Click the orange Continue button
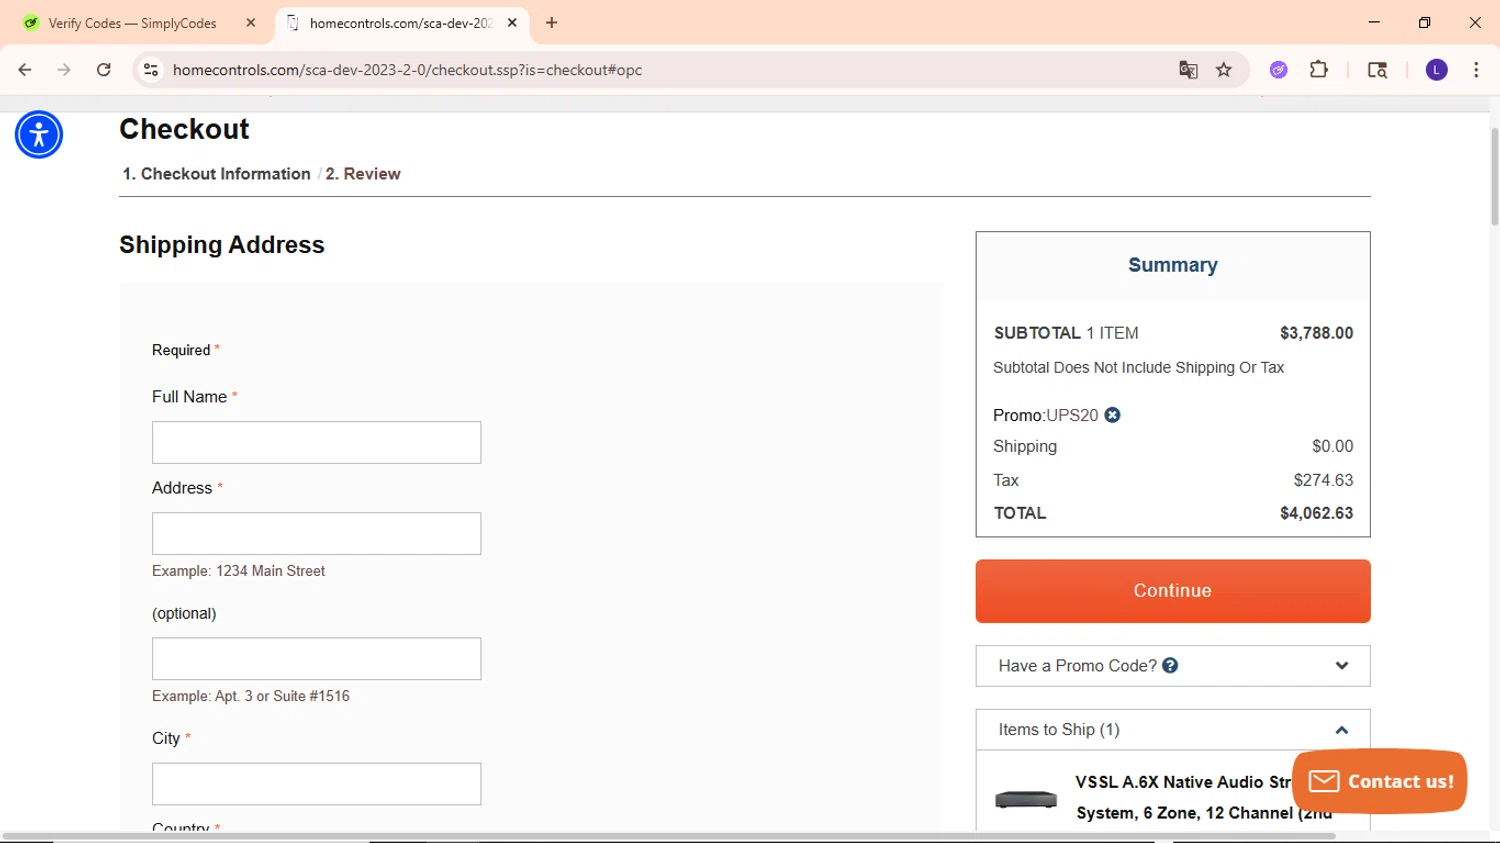The height and width of the screenshot is (843, 1500). point(1173,591)
